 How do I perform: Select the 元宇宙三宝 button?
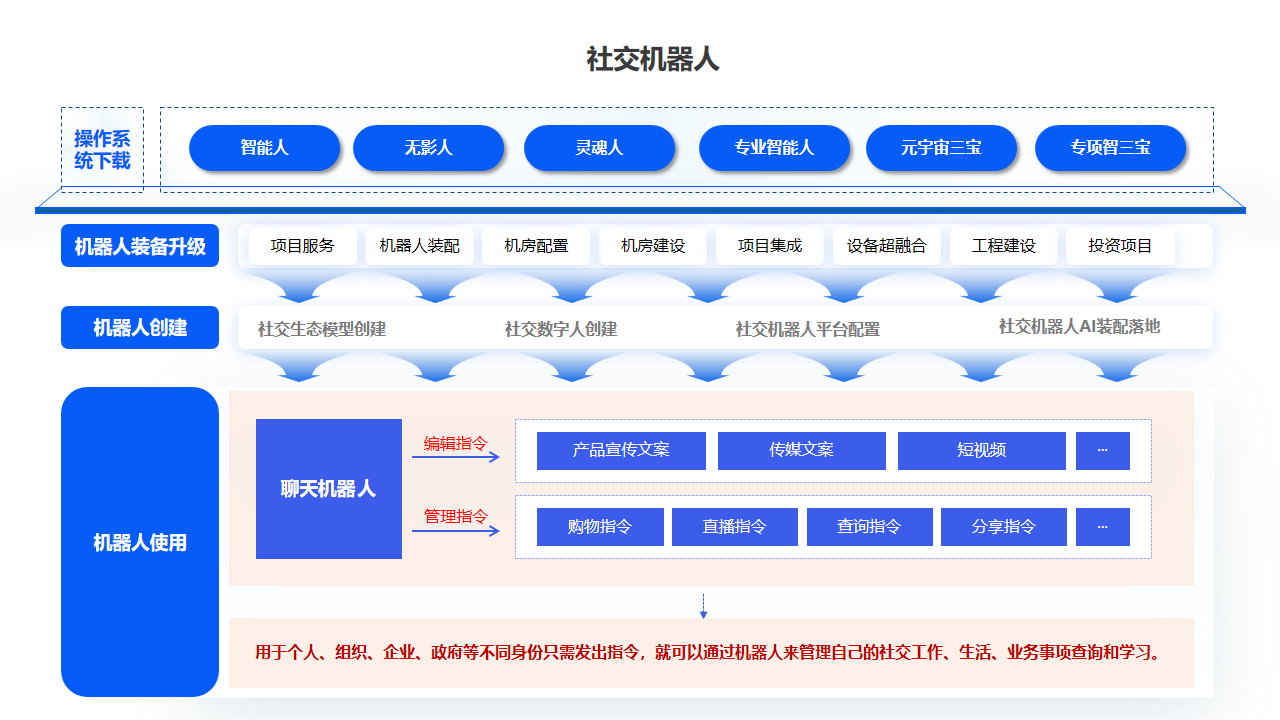[x=941, y=148]
